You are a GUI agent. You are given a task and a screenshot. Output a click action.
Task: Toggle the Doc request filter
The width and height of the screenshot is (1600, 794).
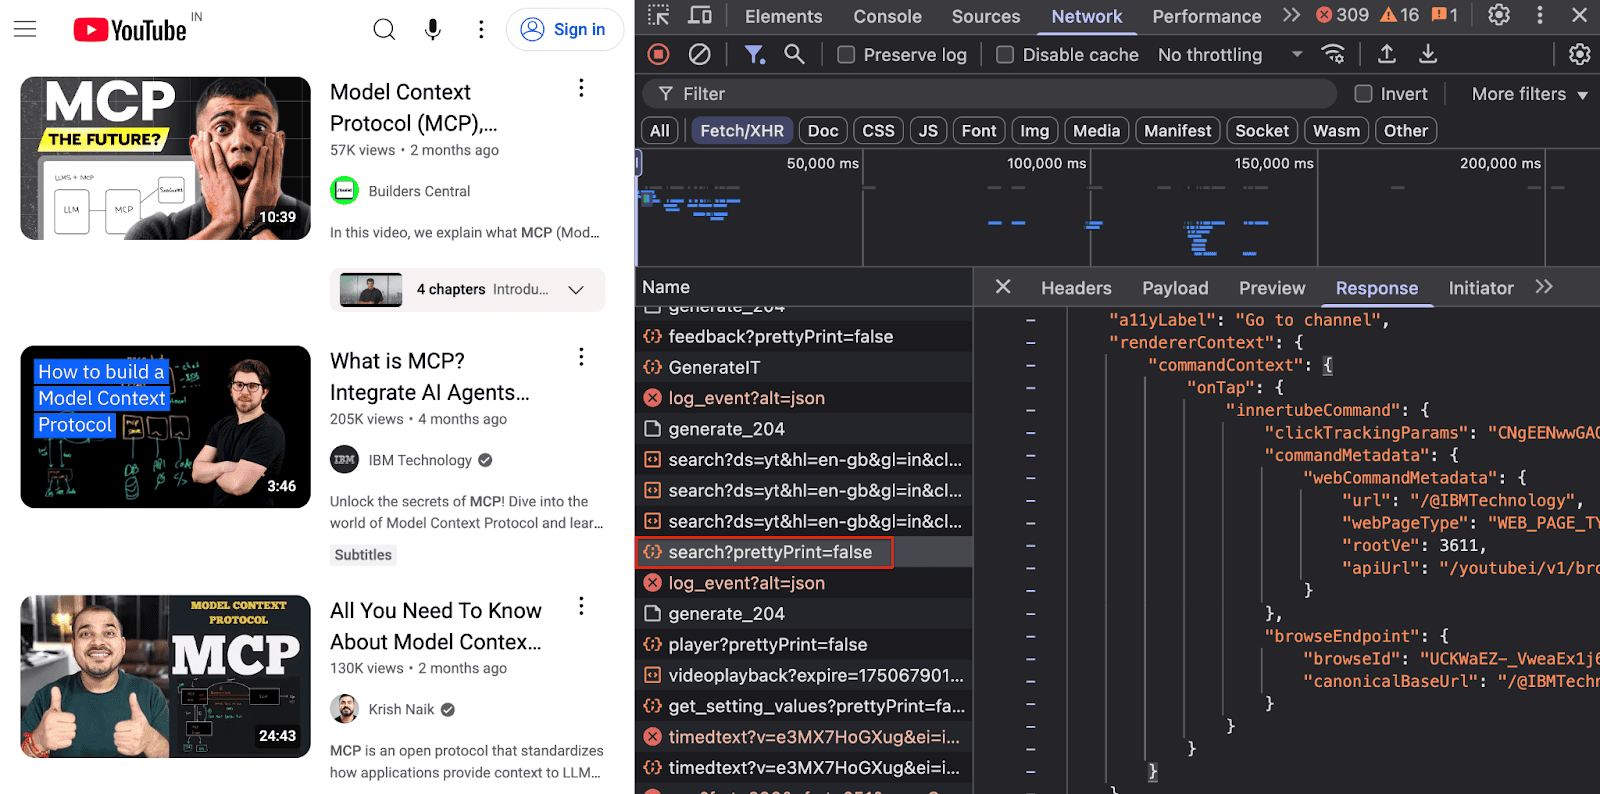823,130
